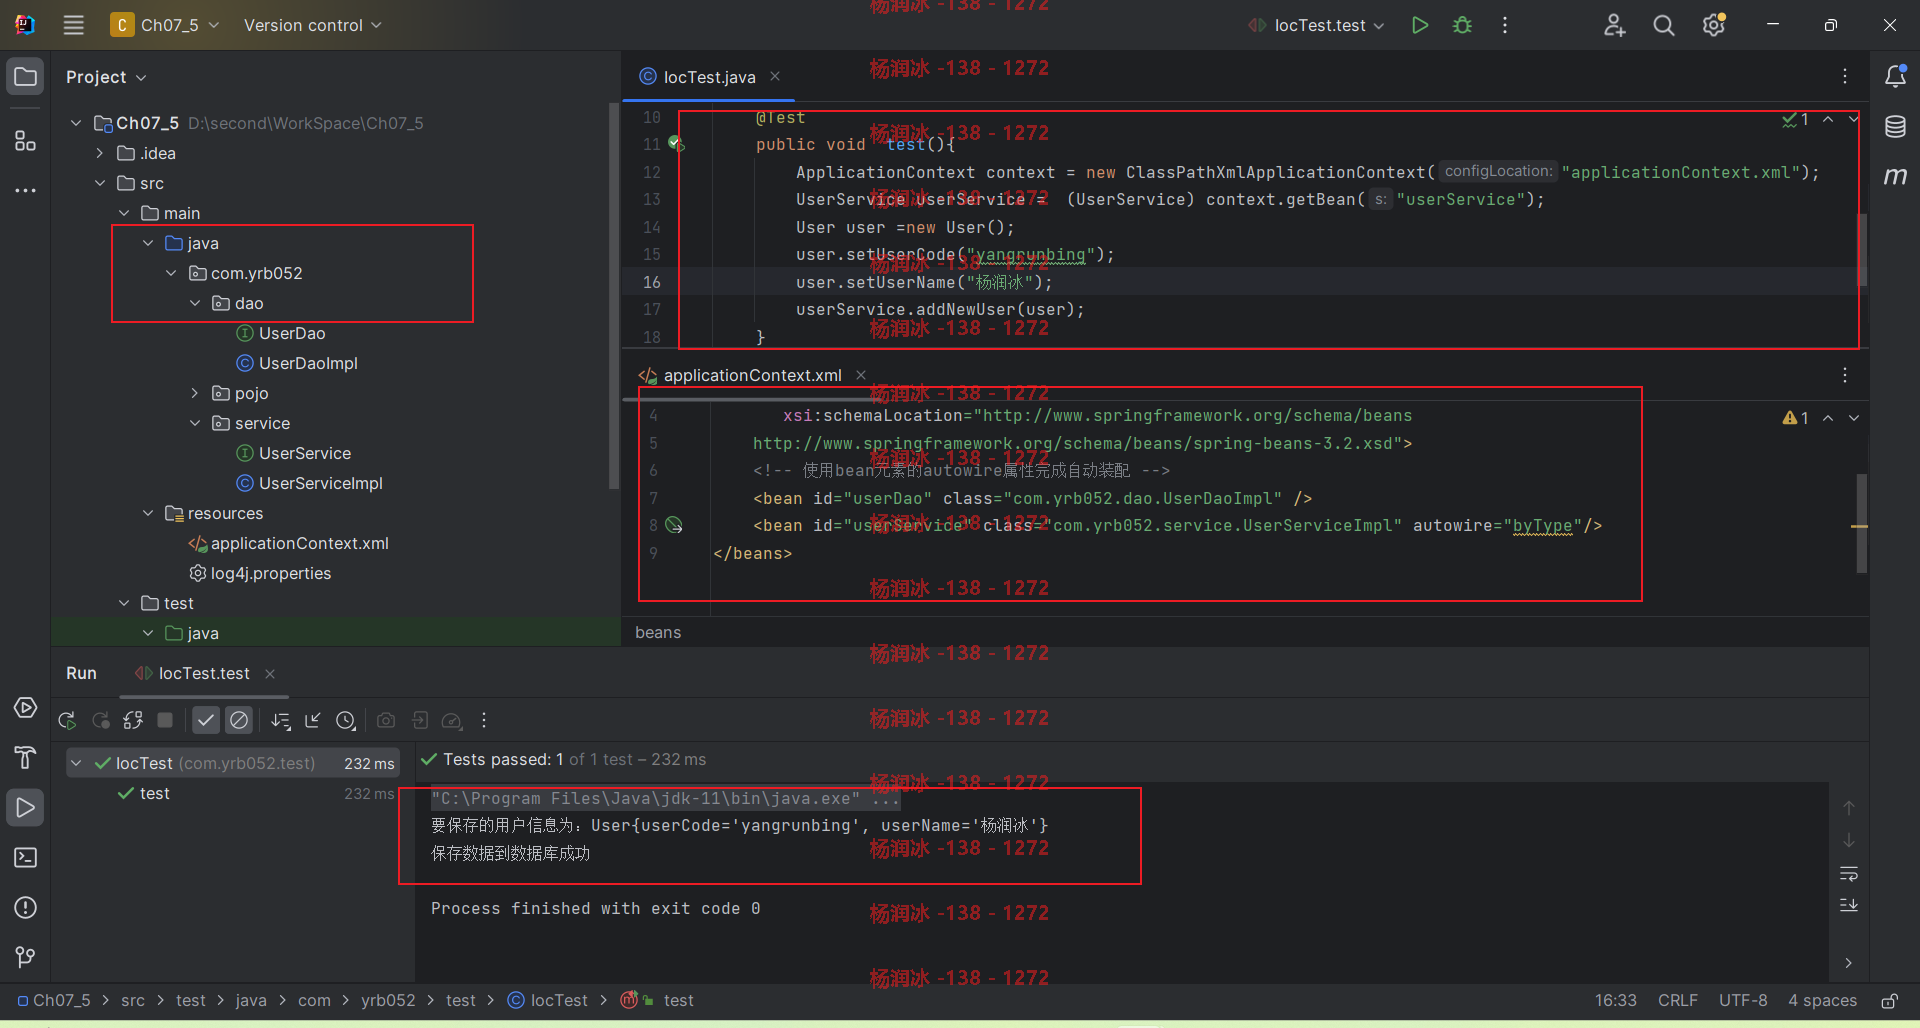Toggle show ignored tests
Image resolution: width=1920 pixels, height=1028 pixels.
(239, 720)
